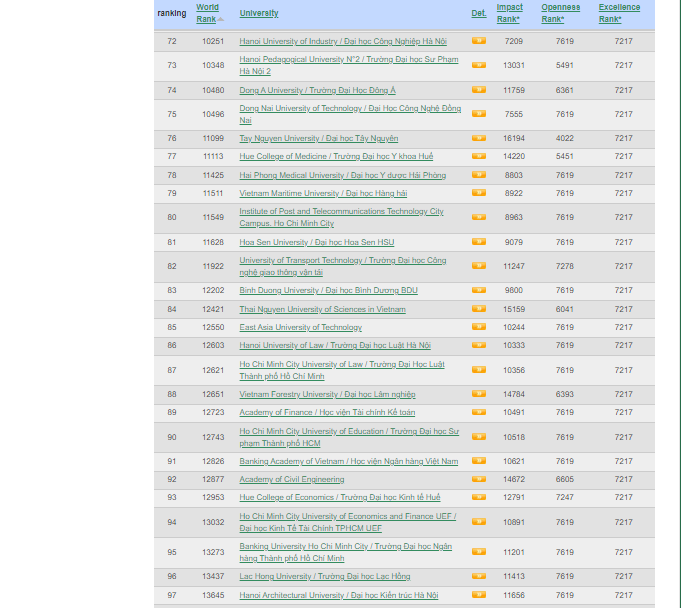The image size is (681, 608).
Task: Open details icon for Institute of Post and Telecommunications
Action: click(x=479, y=217)
